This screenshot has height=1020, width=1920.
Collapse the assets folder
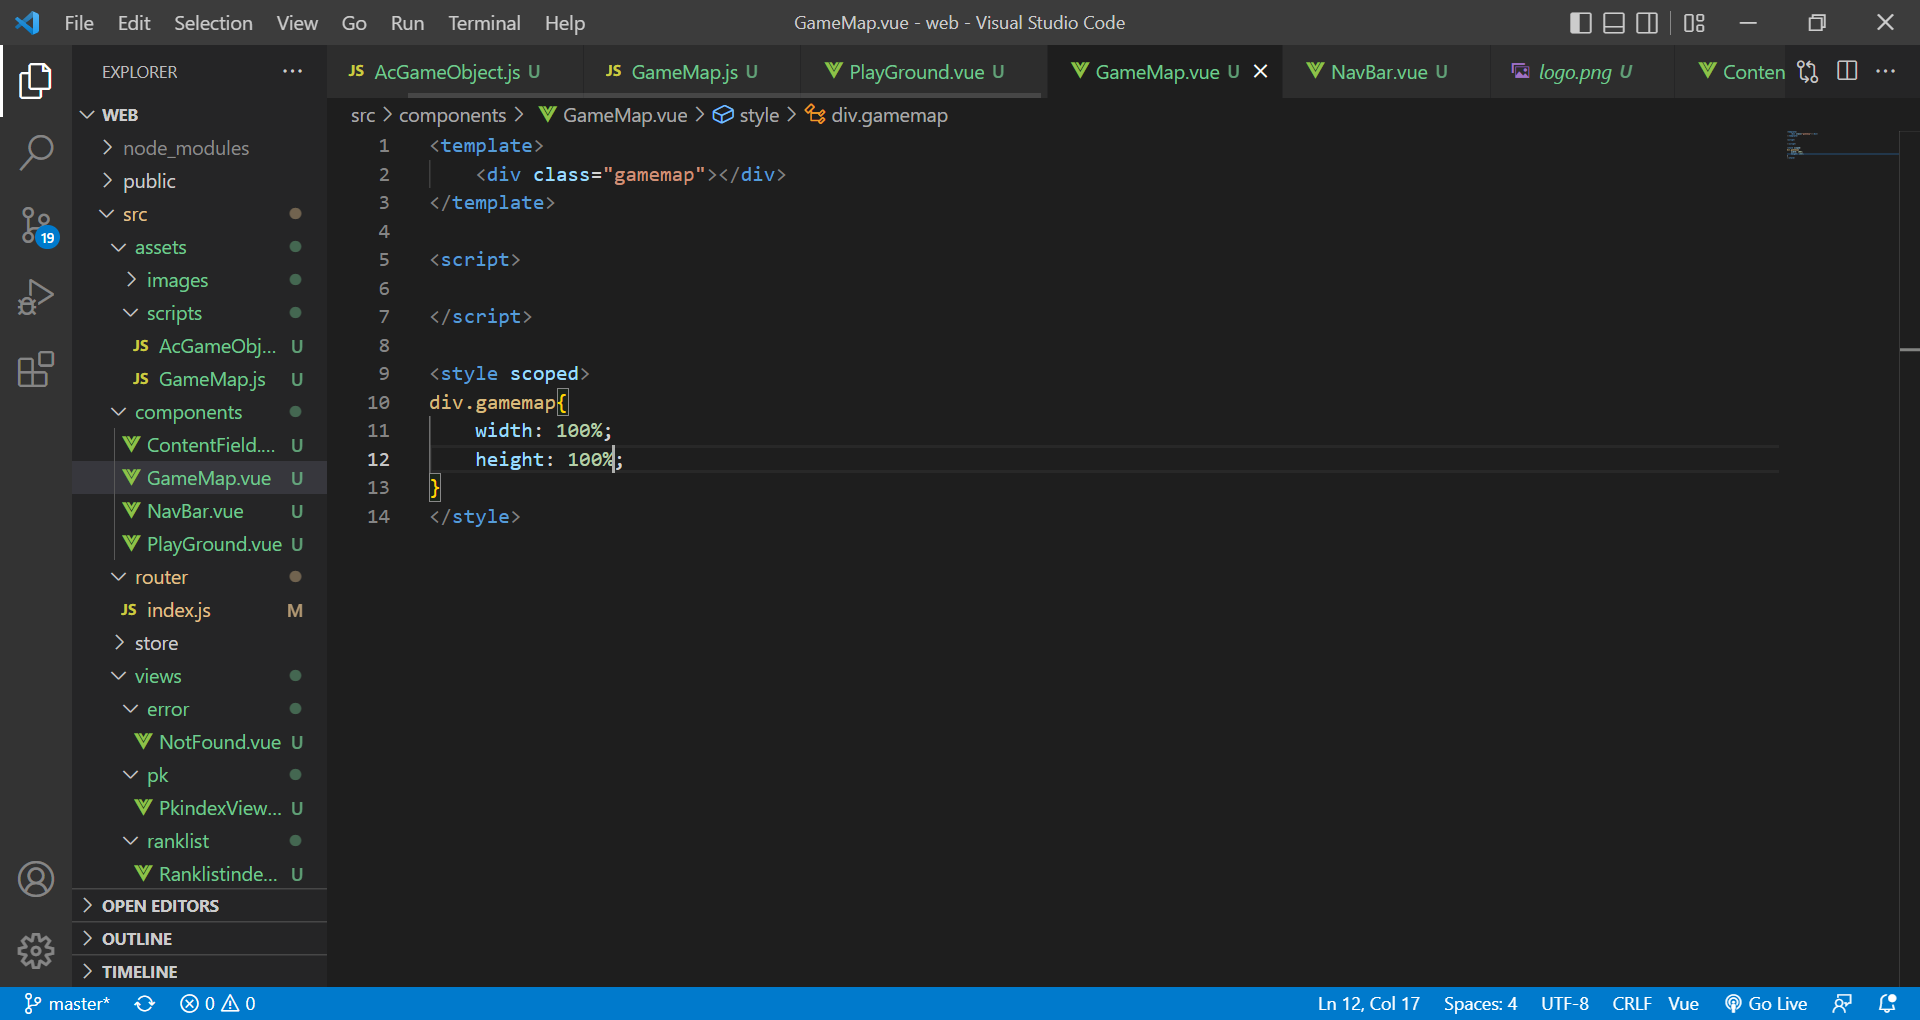coord(199,247)
